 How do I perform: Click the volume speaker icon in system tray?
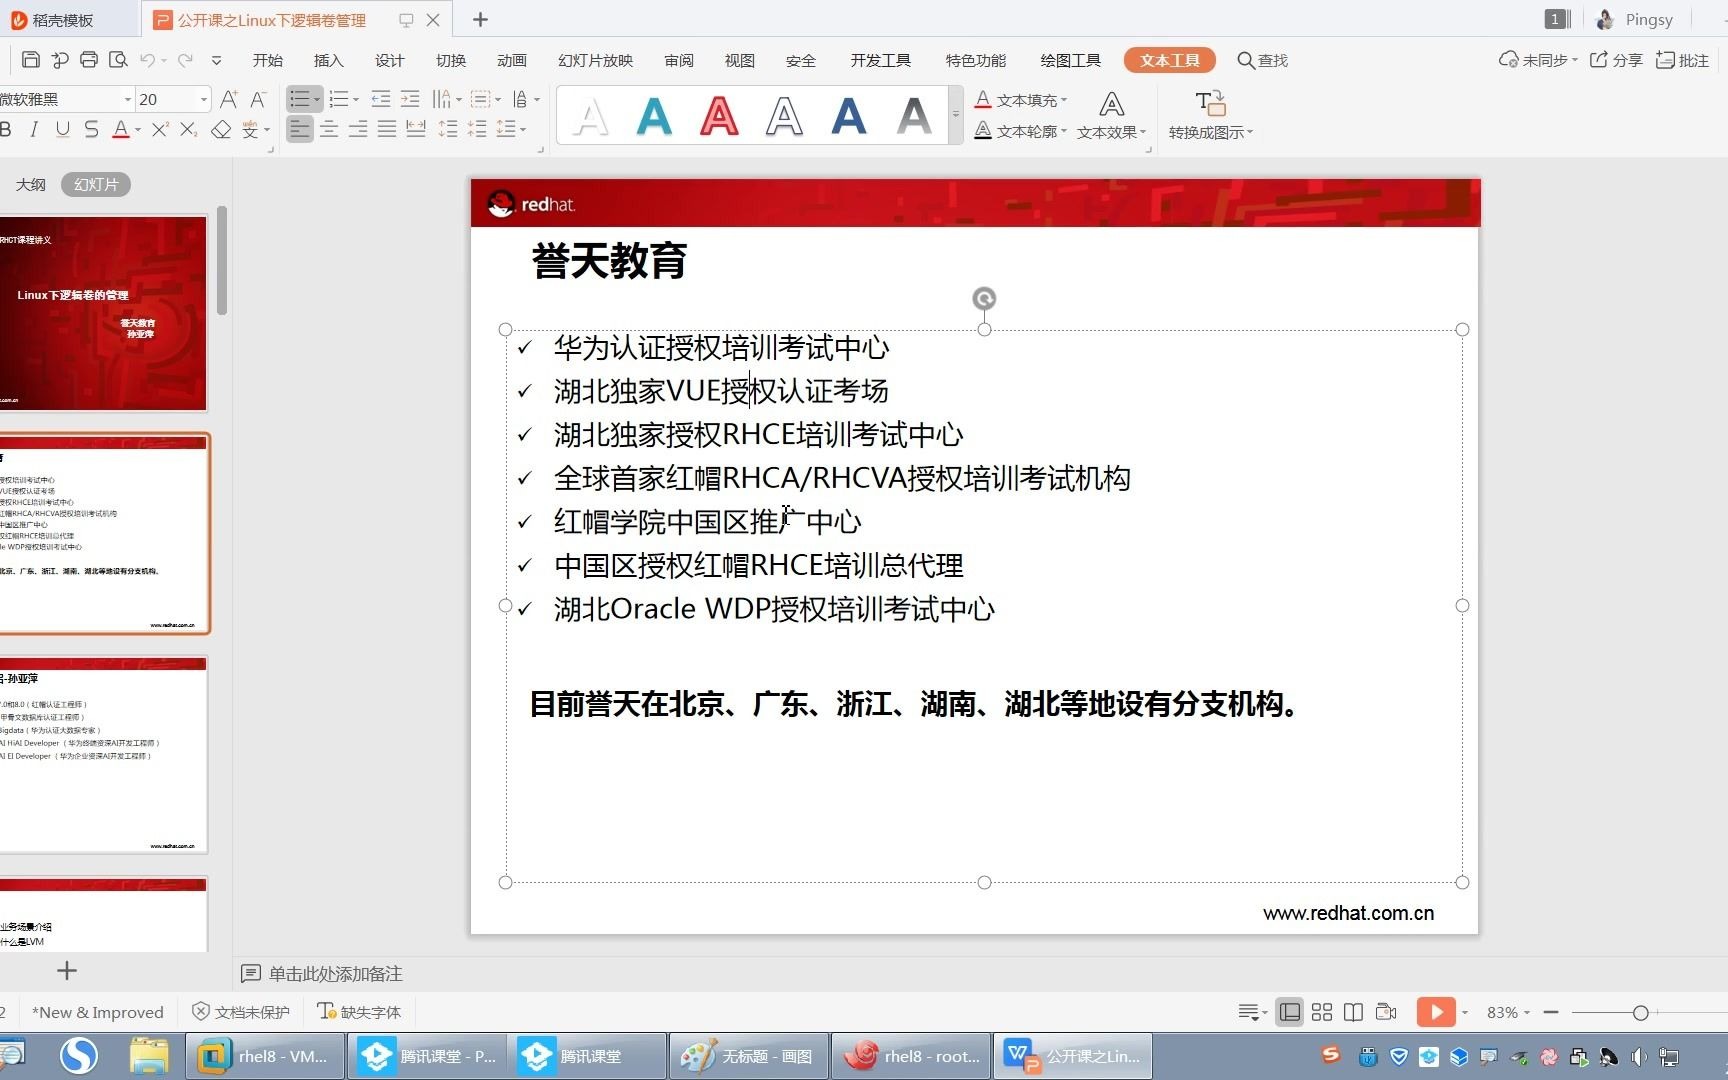(1638, 1056)
